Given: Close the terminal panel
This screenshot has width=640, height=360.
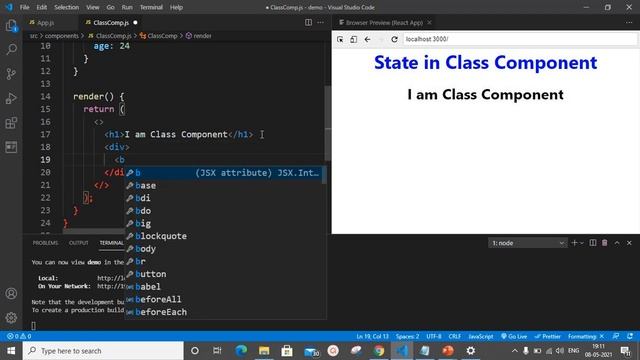Looking at the screenshot, I should (629, 243).
